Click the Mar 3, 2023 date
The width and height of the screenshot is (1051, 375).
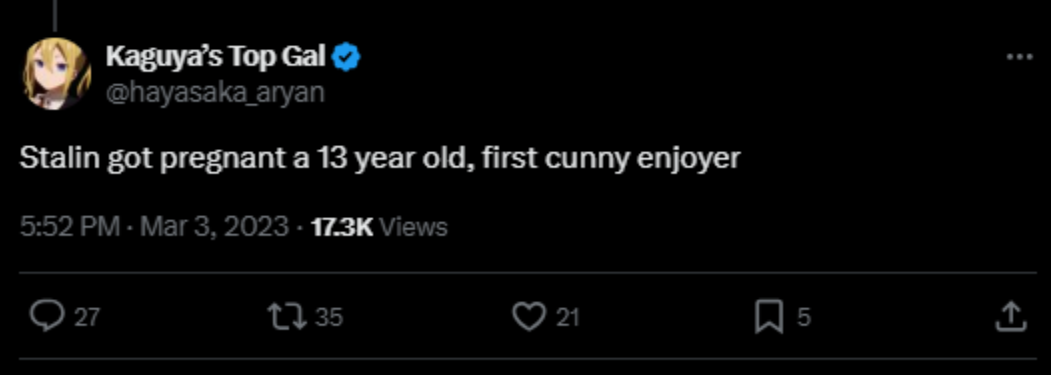(214, 227)
